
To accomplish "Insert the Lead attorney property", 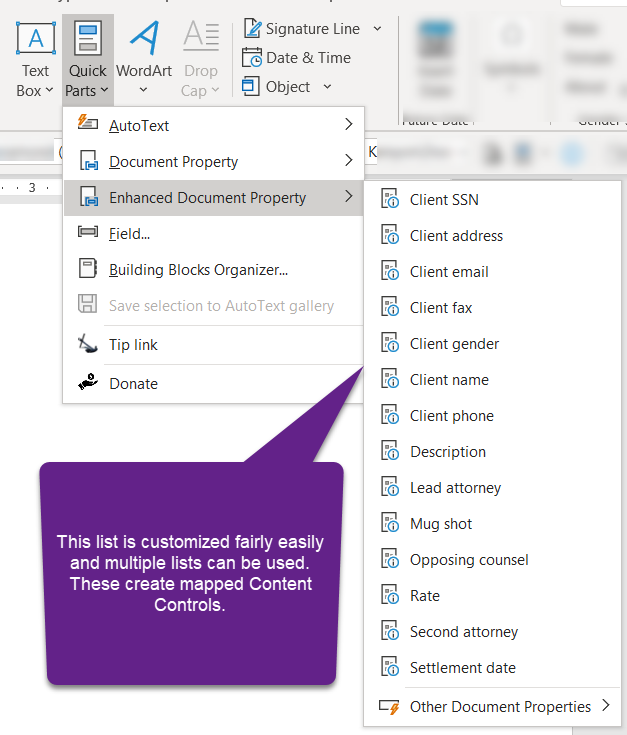I will point(493,488).
